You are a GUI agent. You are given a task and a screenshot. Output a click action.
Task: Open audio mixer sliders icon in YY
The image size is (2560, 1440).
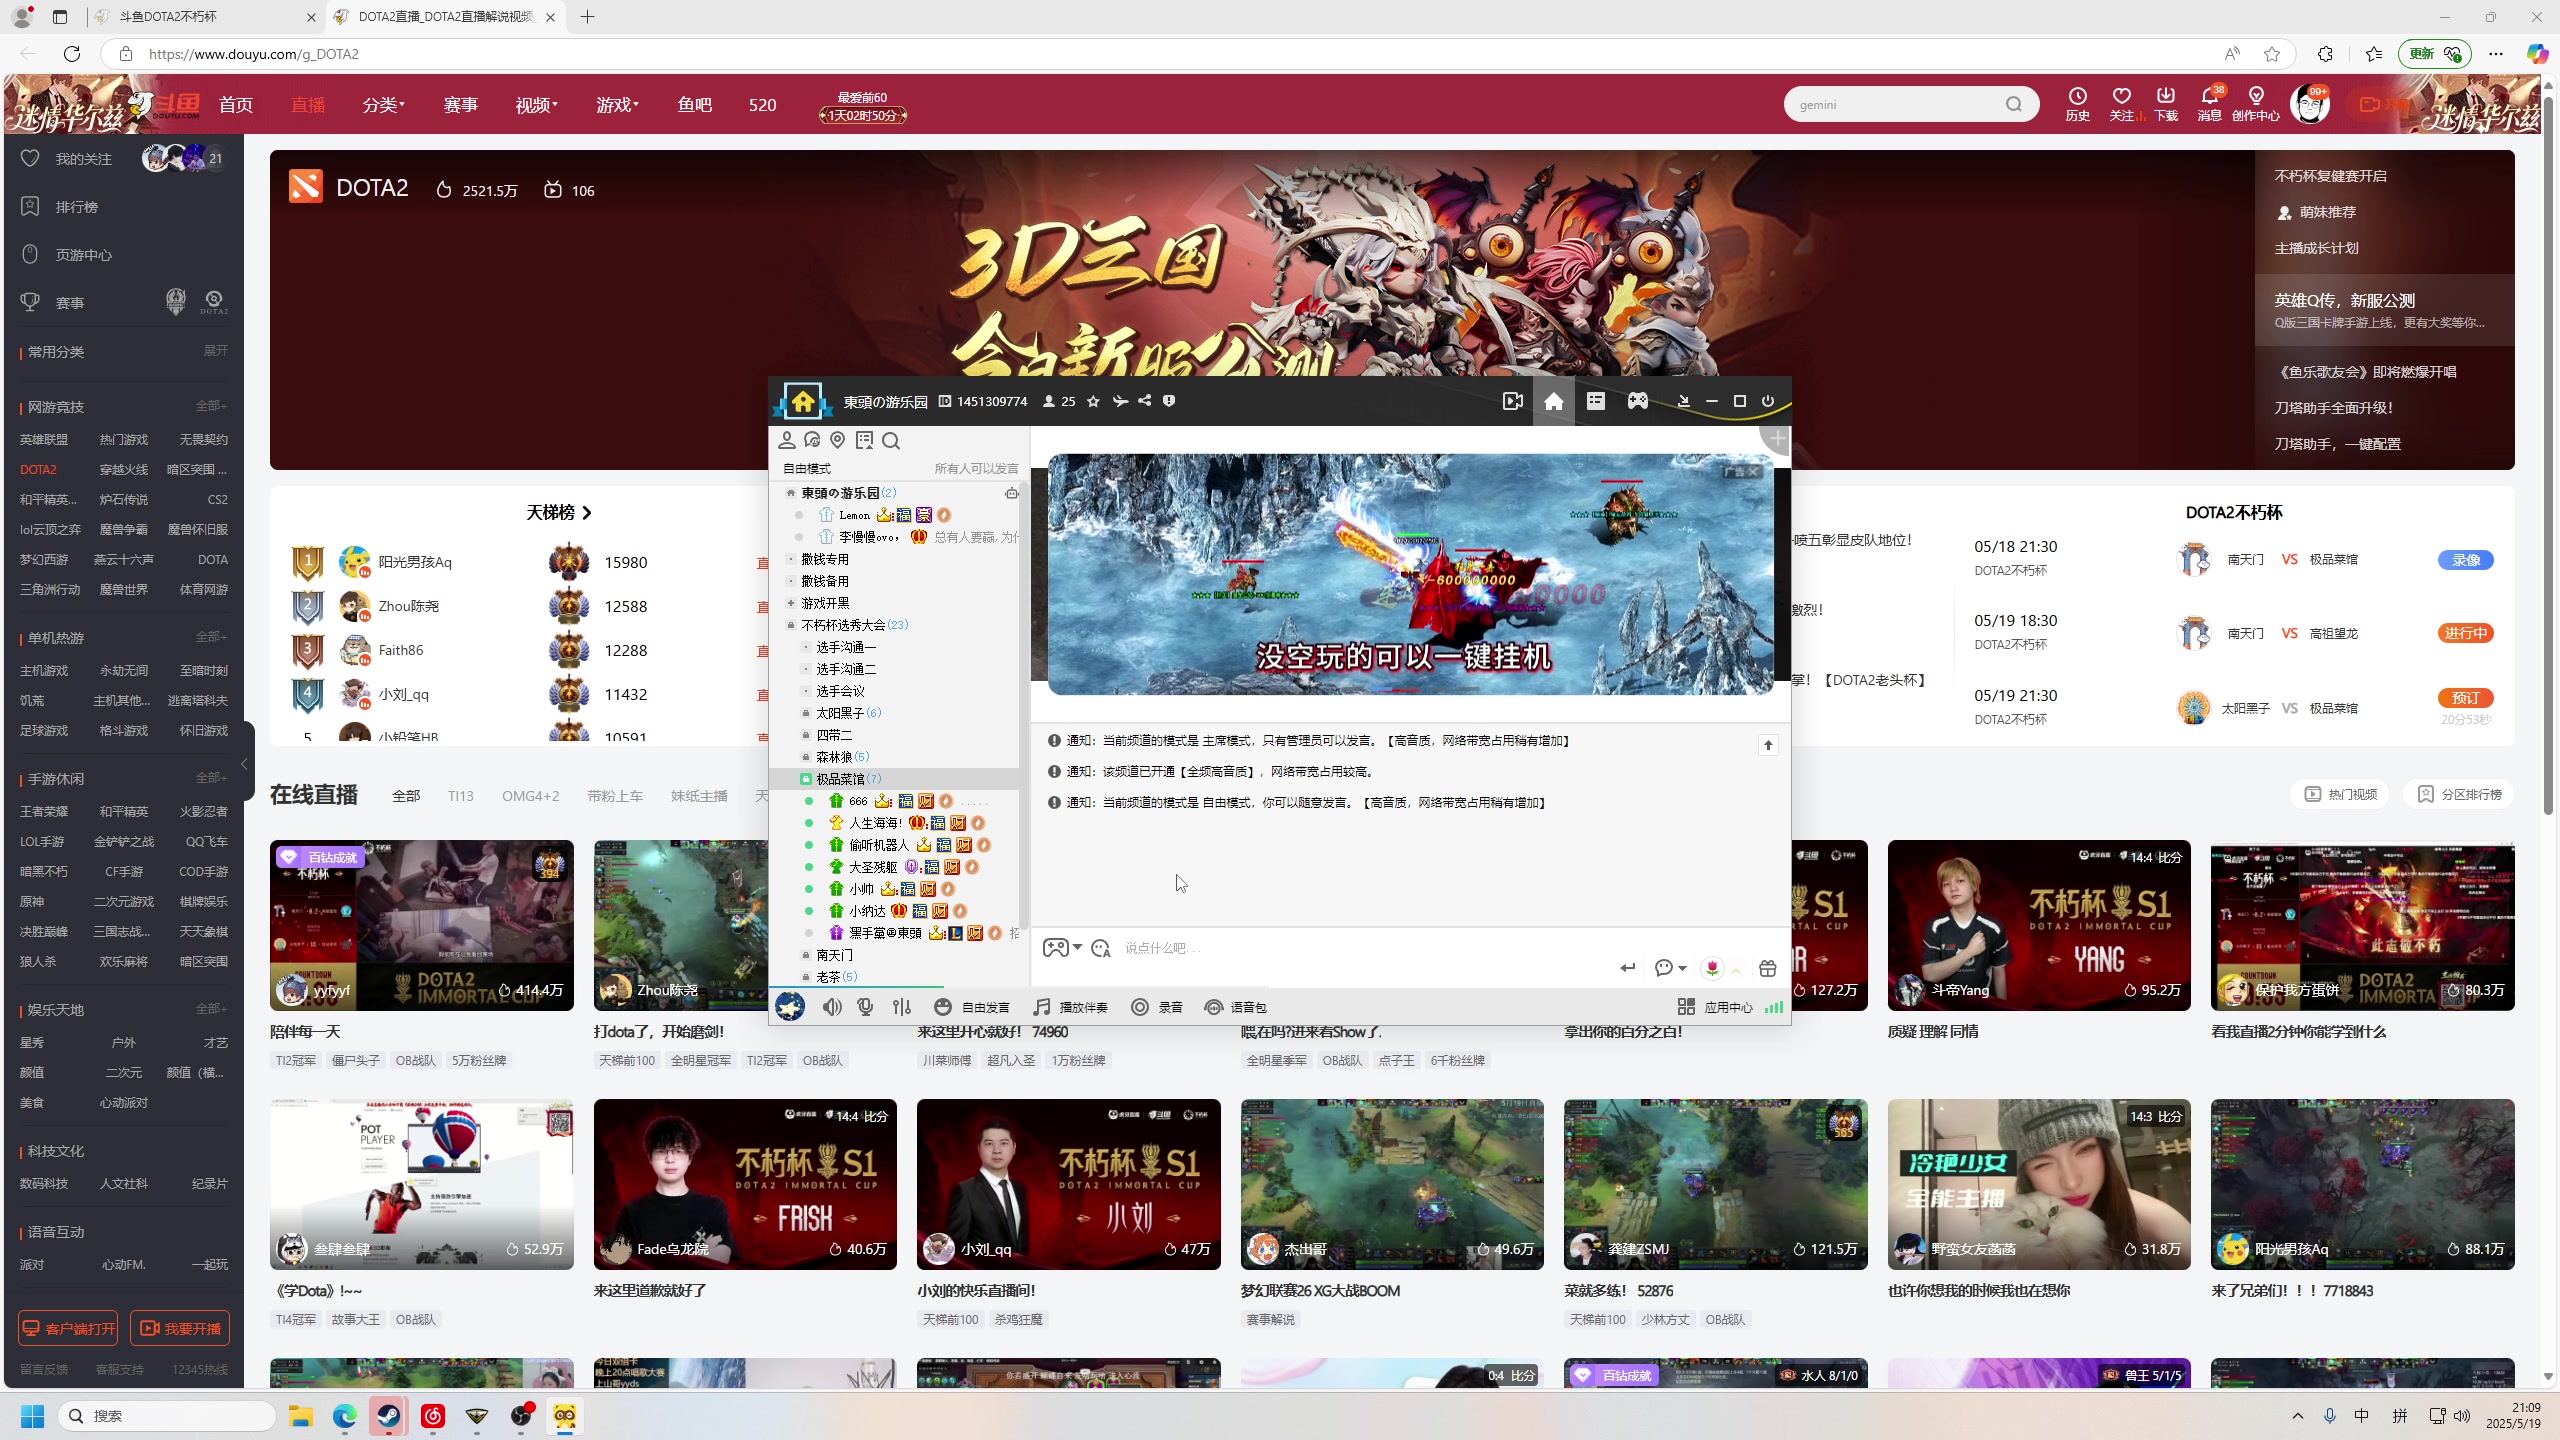click(902, 1007)
